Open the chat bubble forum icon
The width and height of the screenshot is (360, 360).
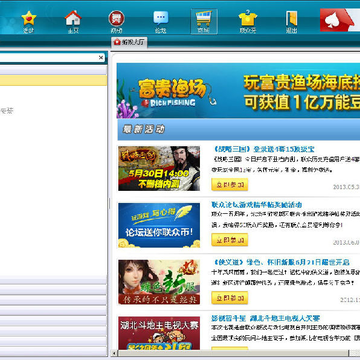coord(161,18)
